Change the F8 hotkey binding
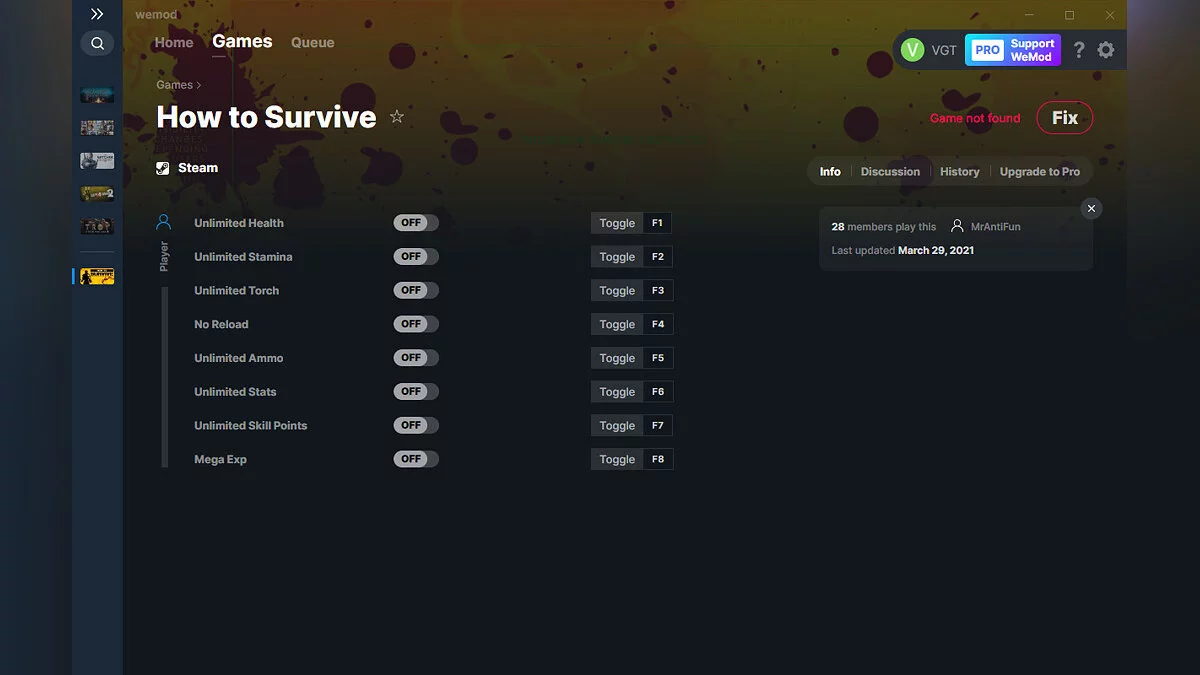Image resolution: width=1200 pixels, height=675 pixels. tap(658, 459)
